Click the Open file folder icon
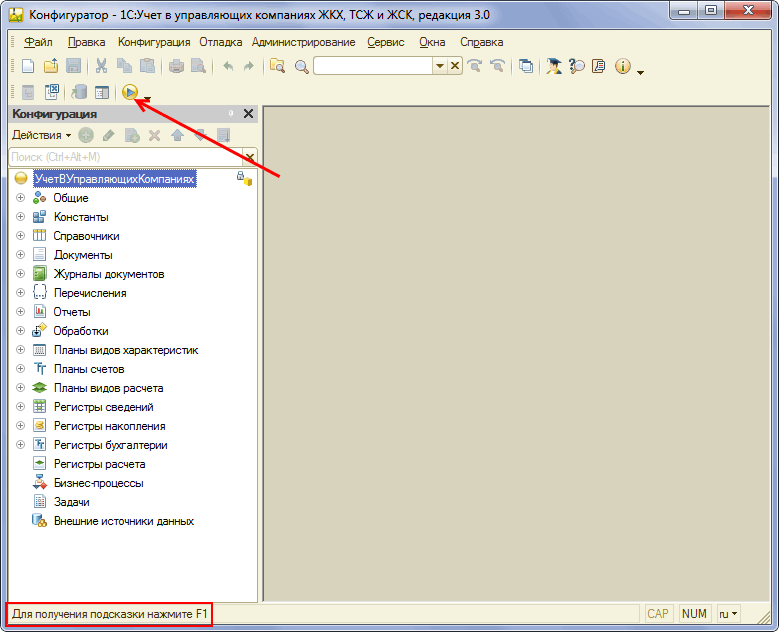 click(x=51, y=66)
